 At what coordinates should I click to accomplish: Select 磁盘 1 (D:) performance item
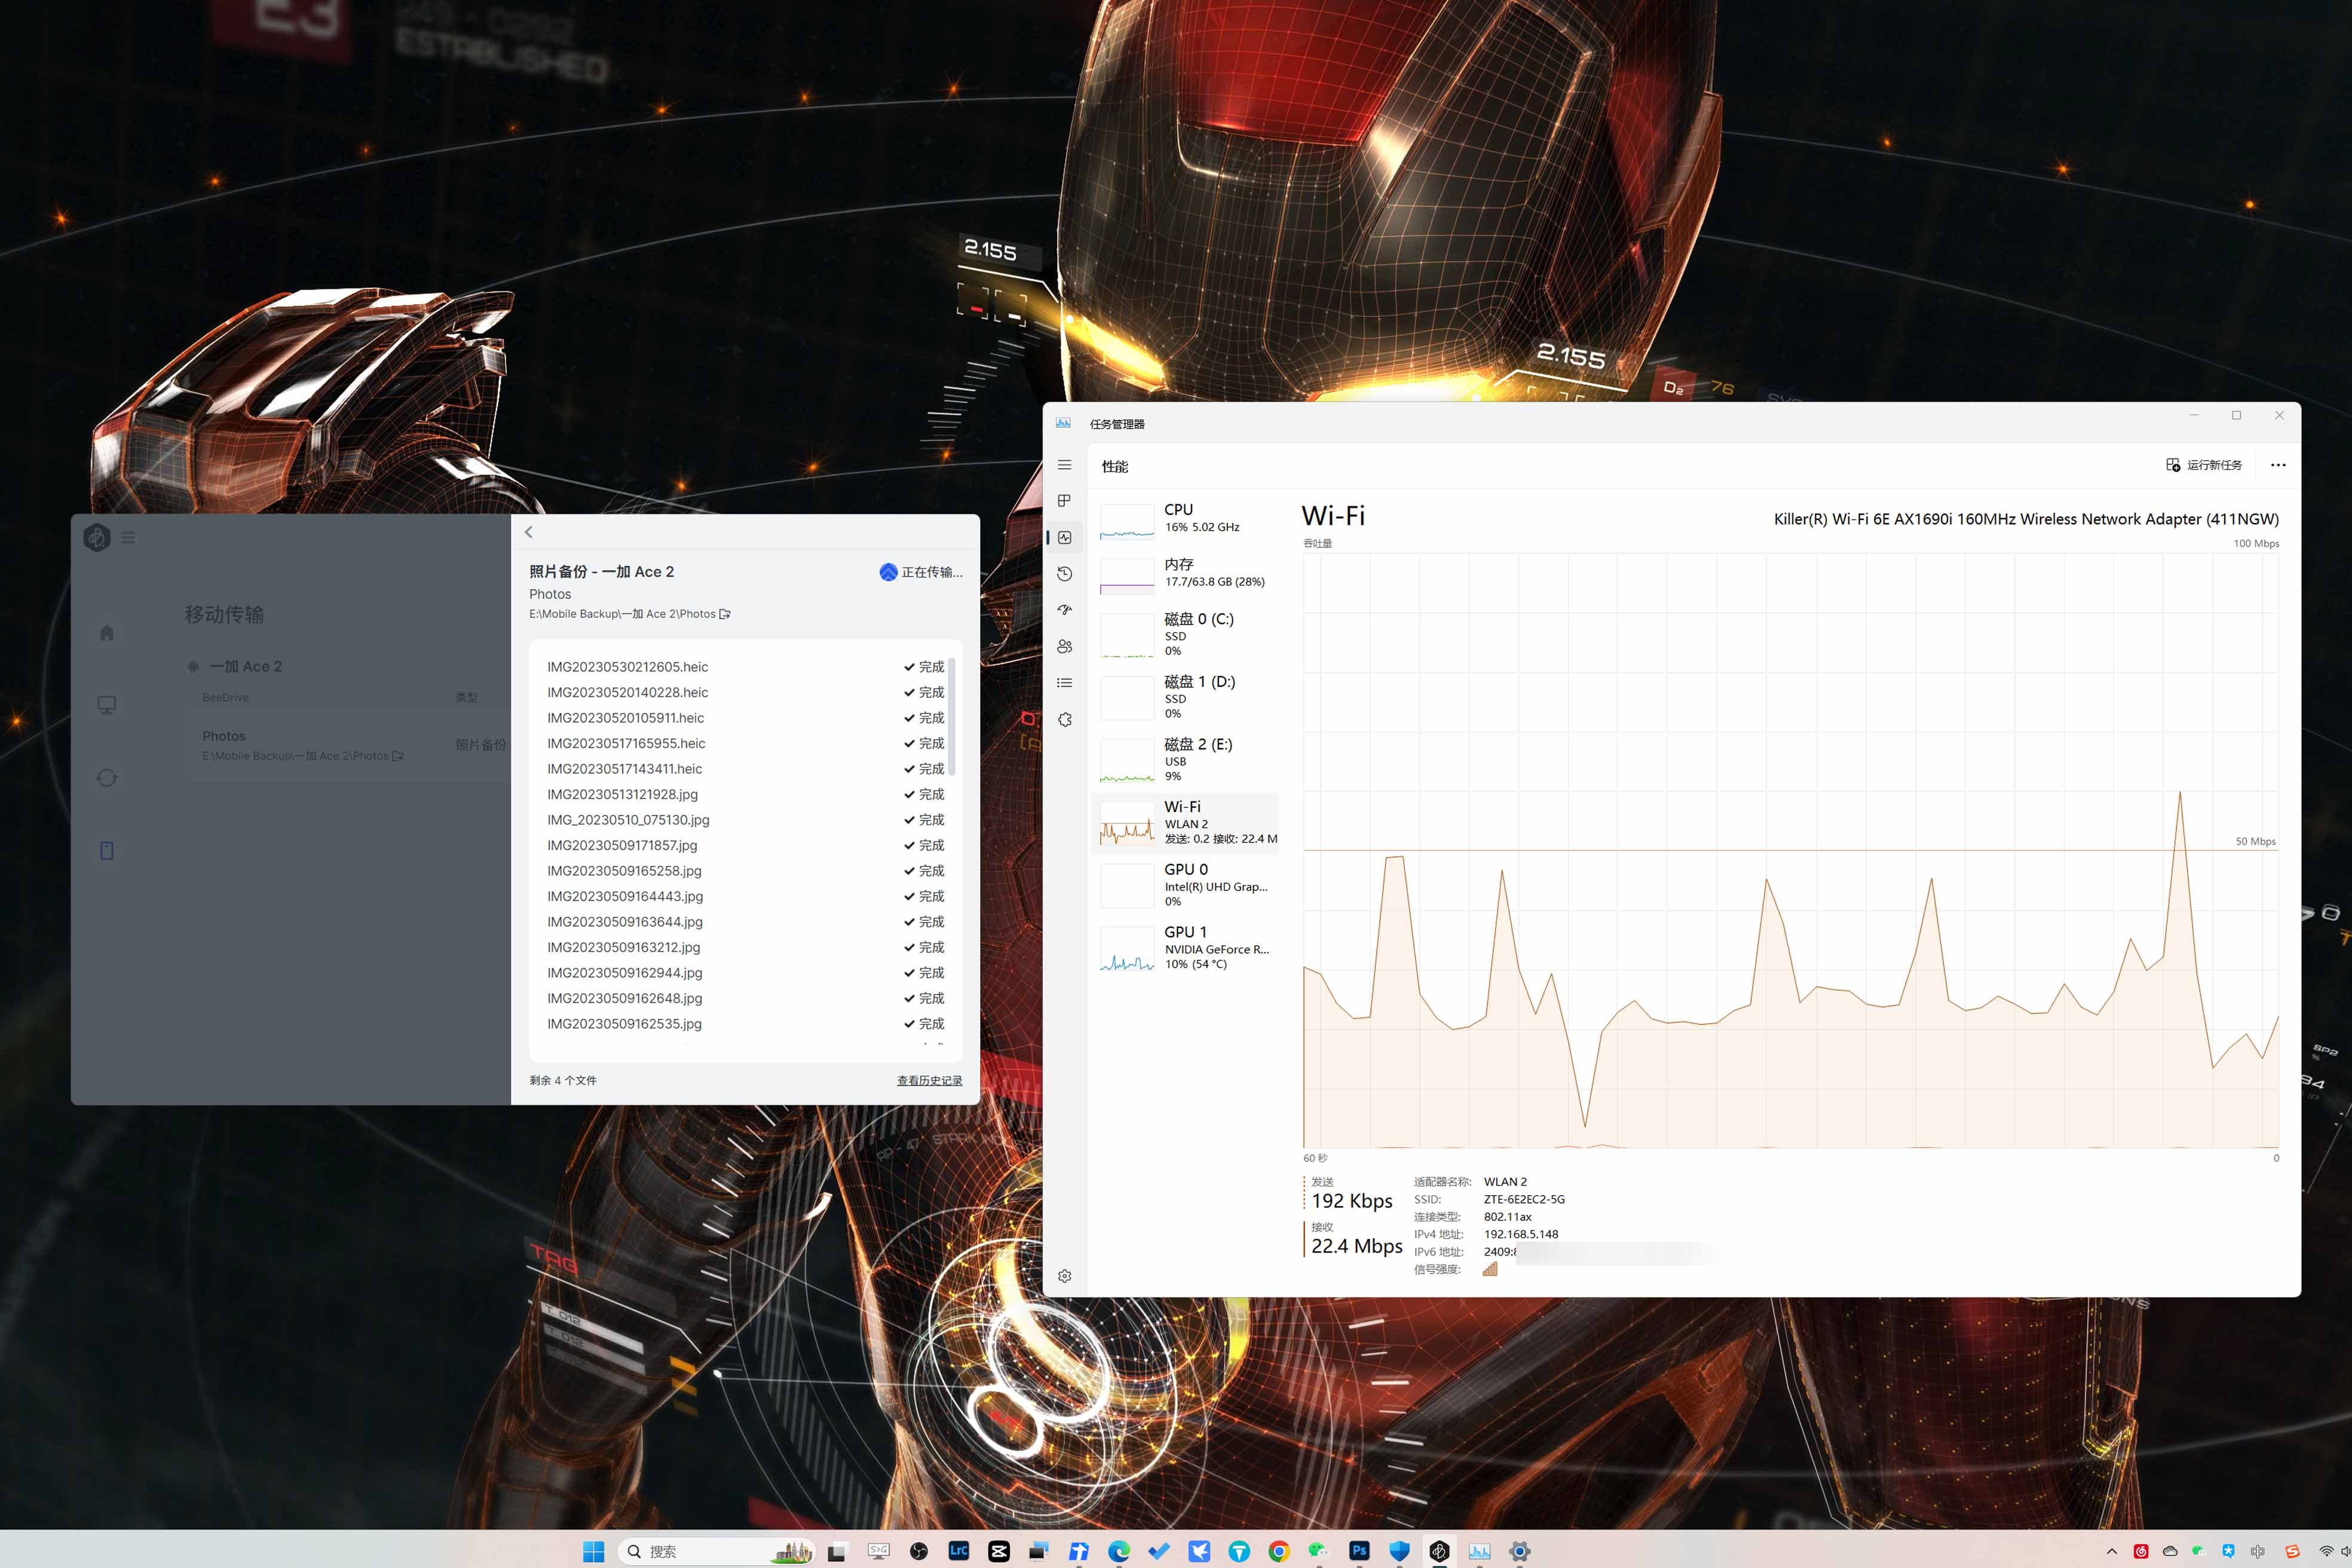1186,697
